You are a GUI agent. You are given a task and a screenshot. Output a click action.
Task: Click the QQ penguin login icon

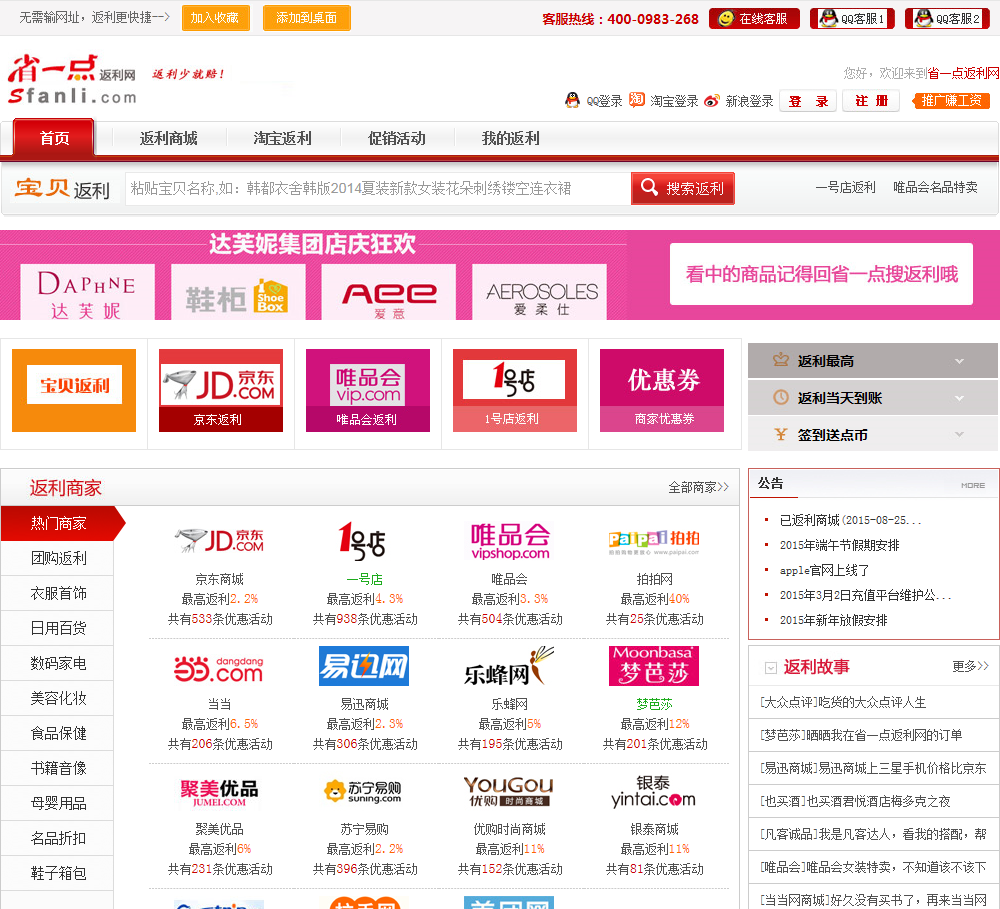[572, 100]
